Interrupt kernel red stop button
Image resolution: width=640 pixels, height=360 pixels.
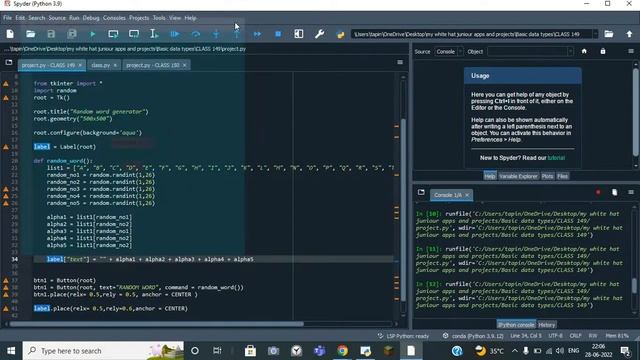coord(598,192)
